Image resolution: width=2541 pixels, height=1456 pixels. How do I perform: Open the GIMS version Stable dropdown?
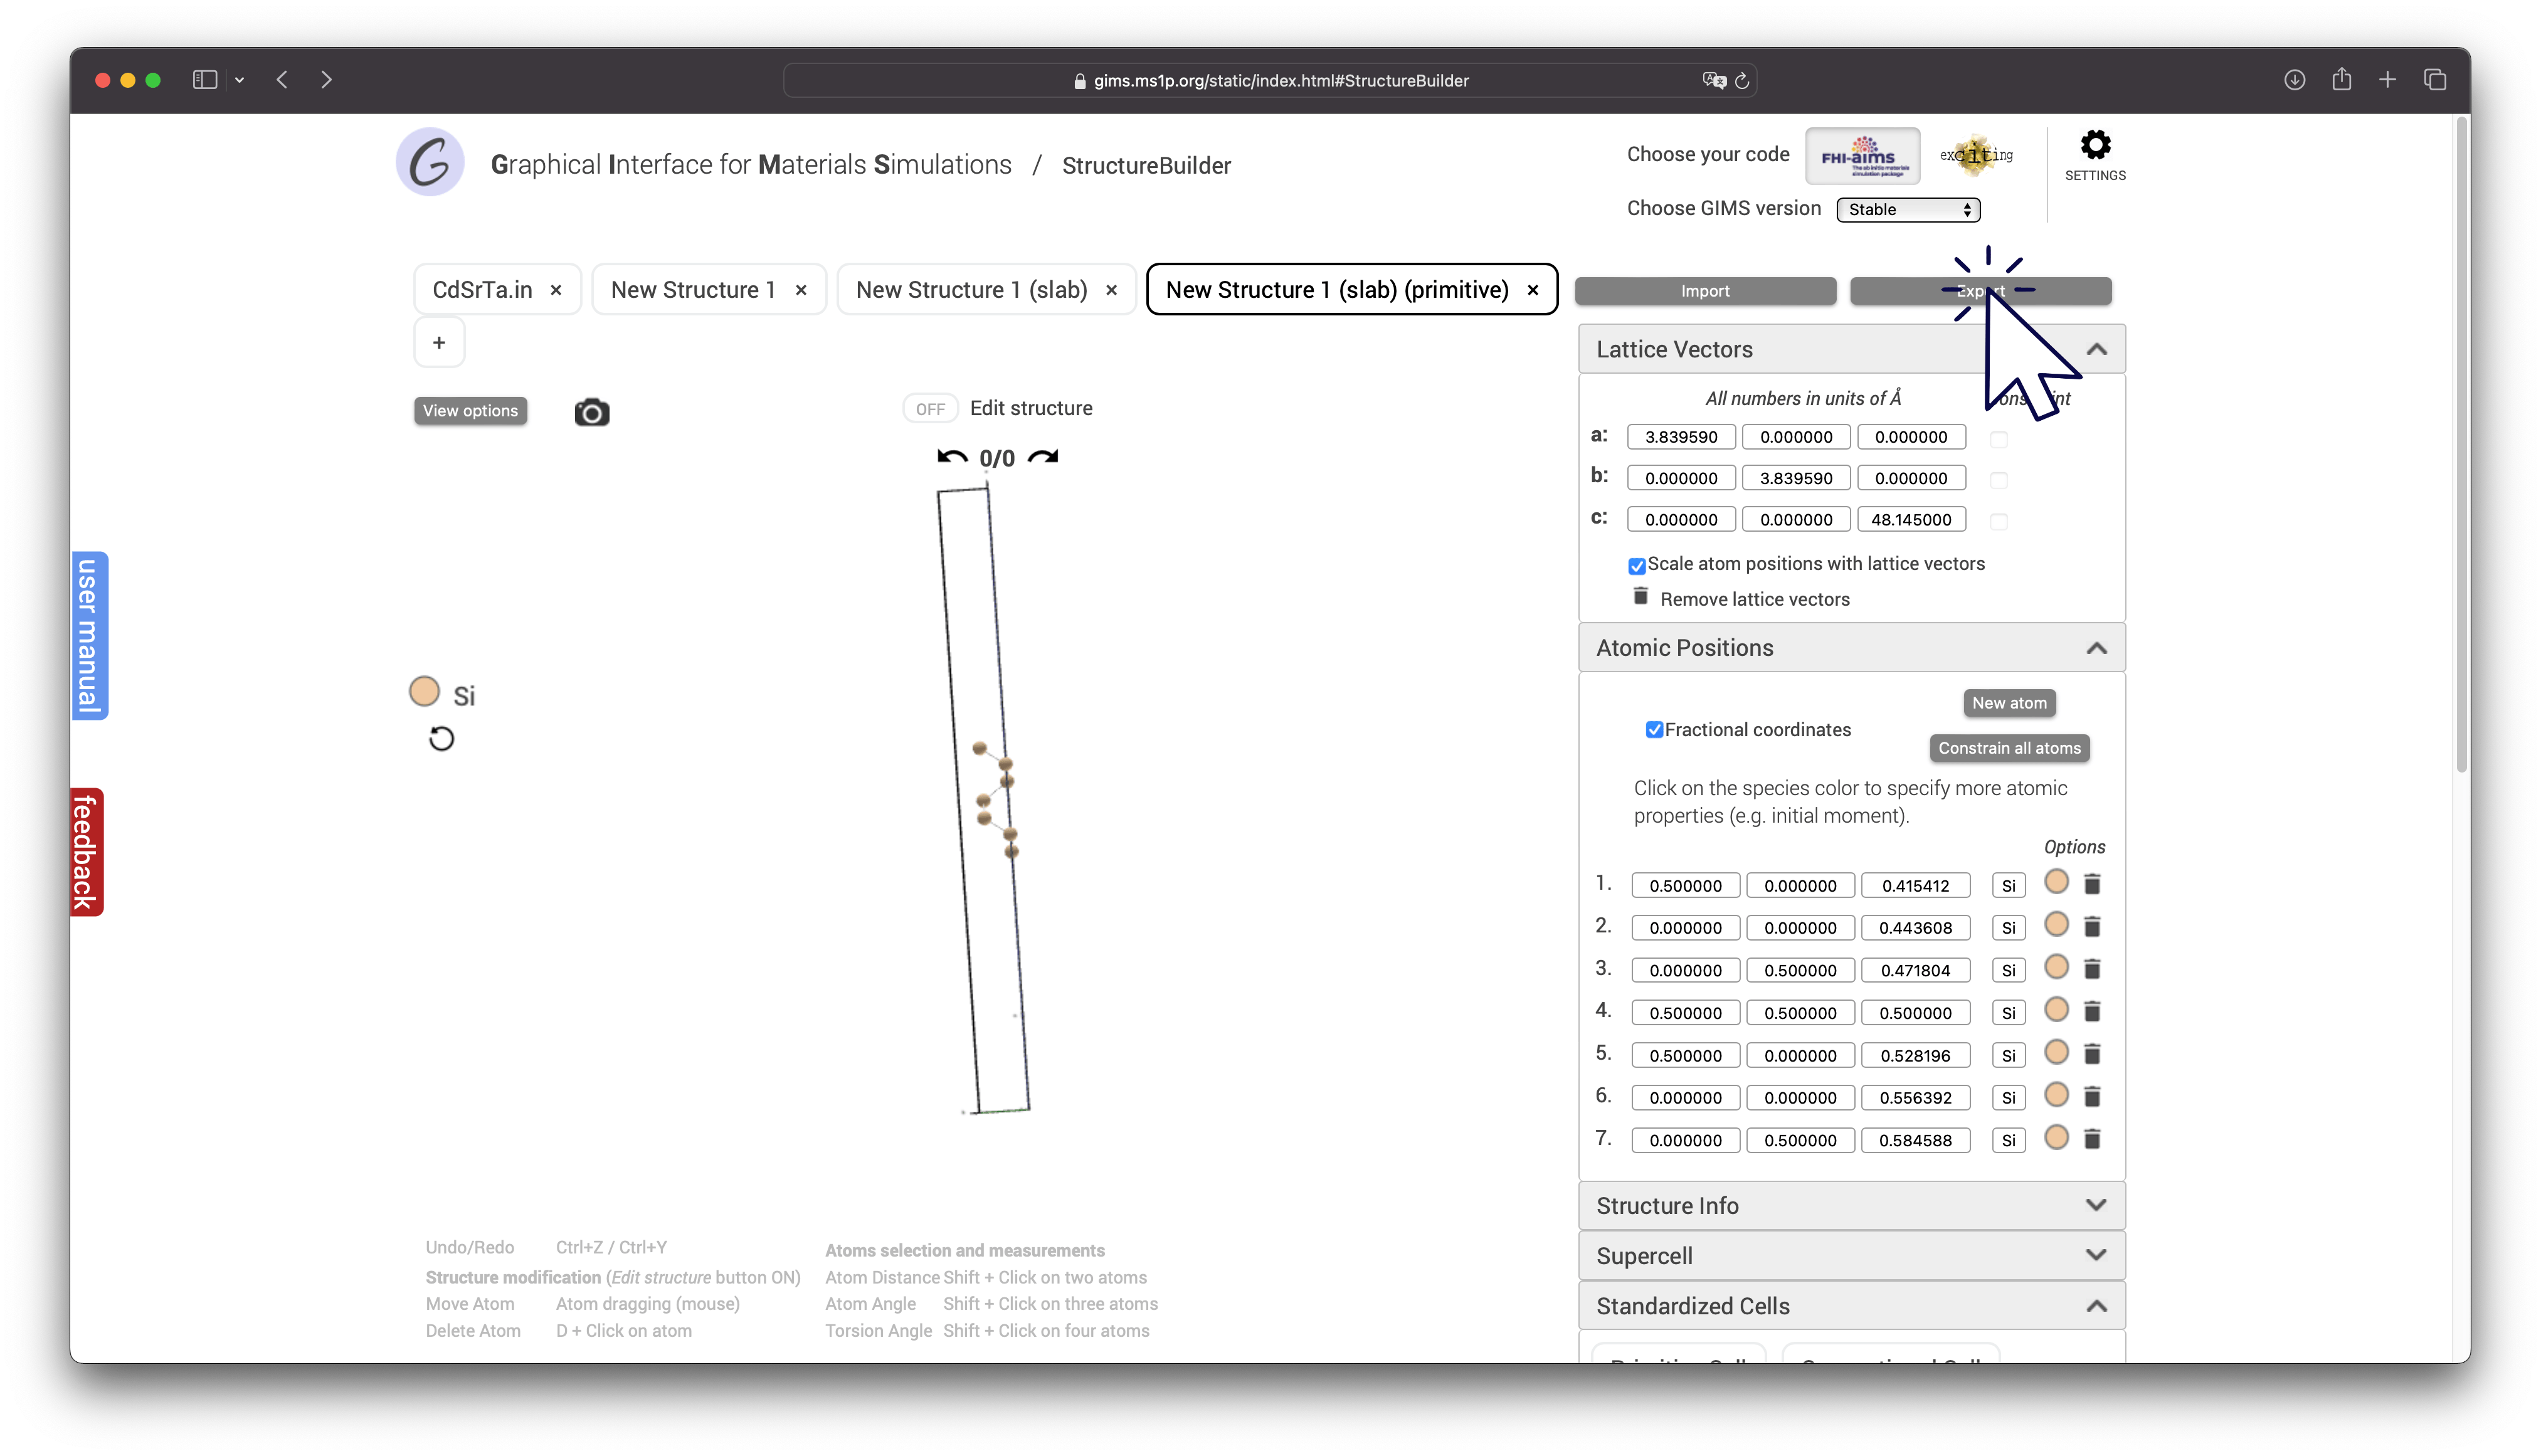[x=1907, y=209]
